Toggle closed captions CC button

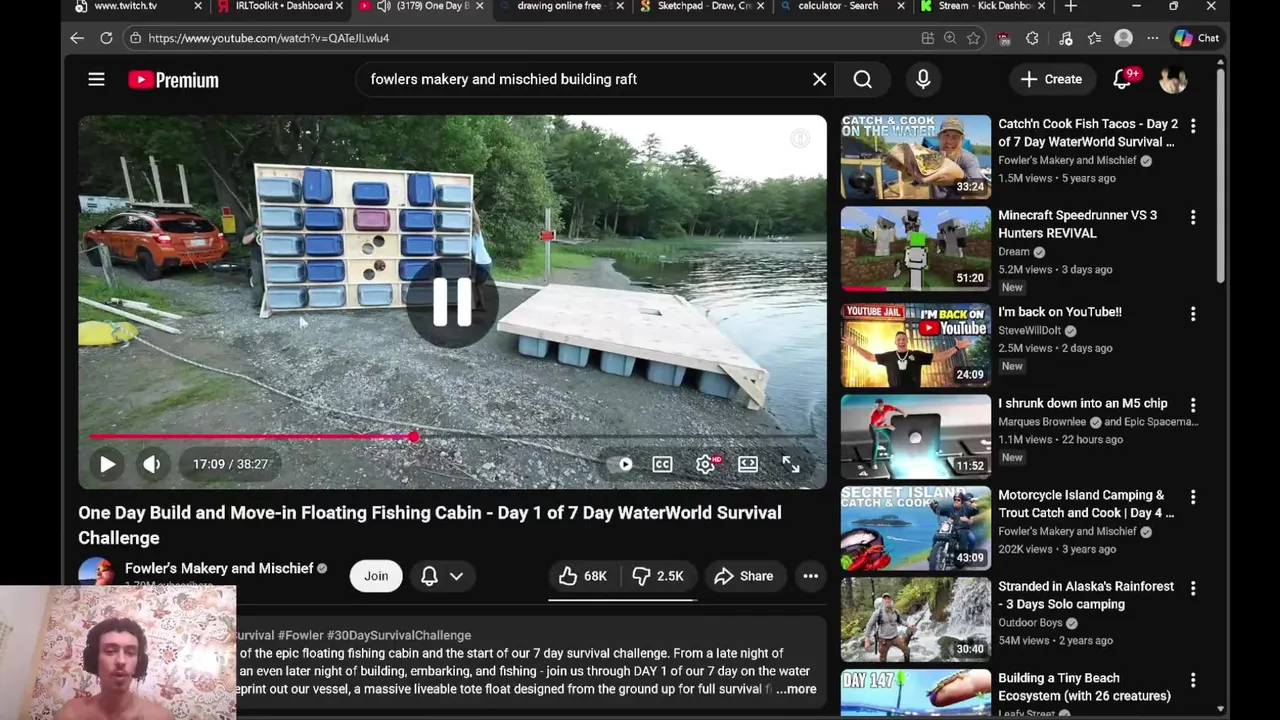662,464
